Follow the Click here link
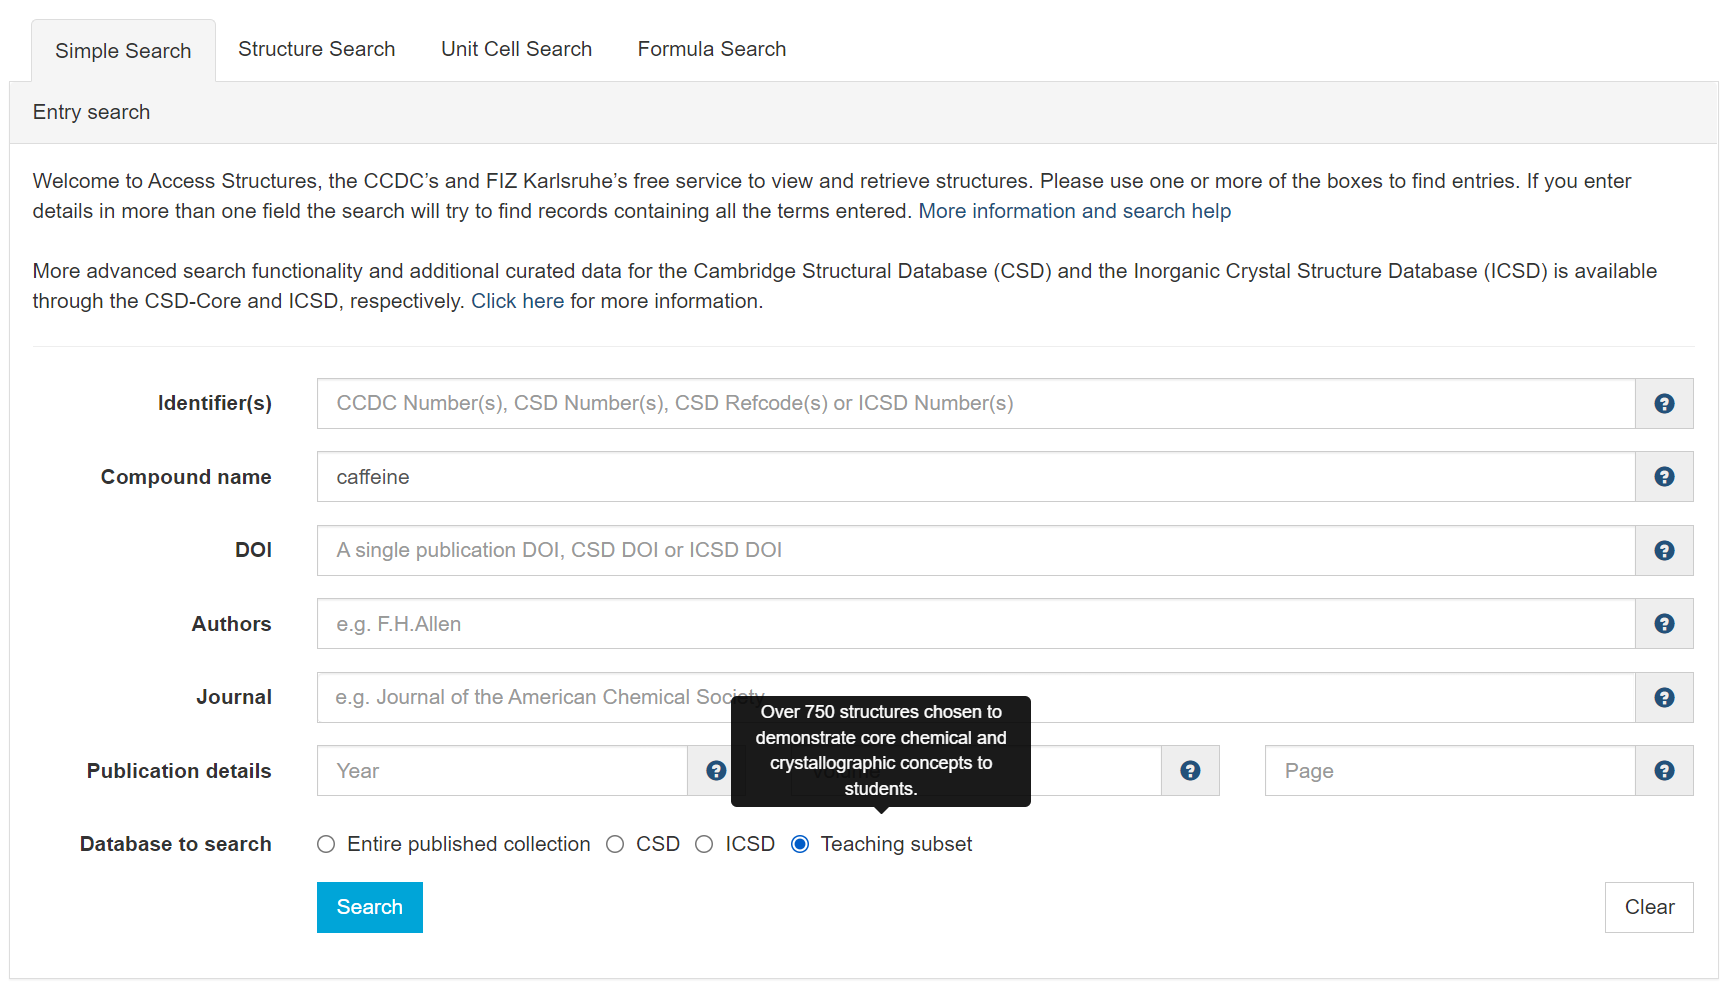 [x=517, y=301]
